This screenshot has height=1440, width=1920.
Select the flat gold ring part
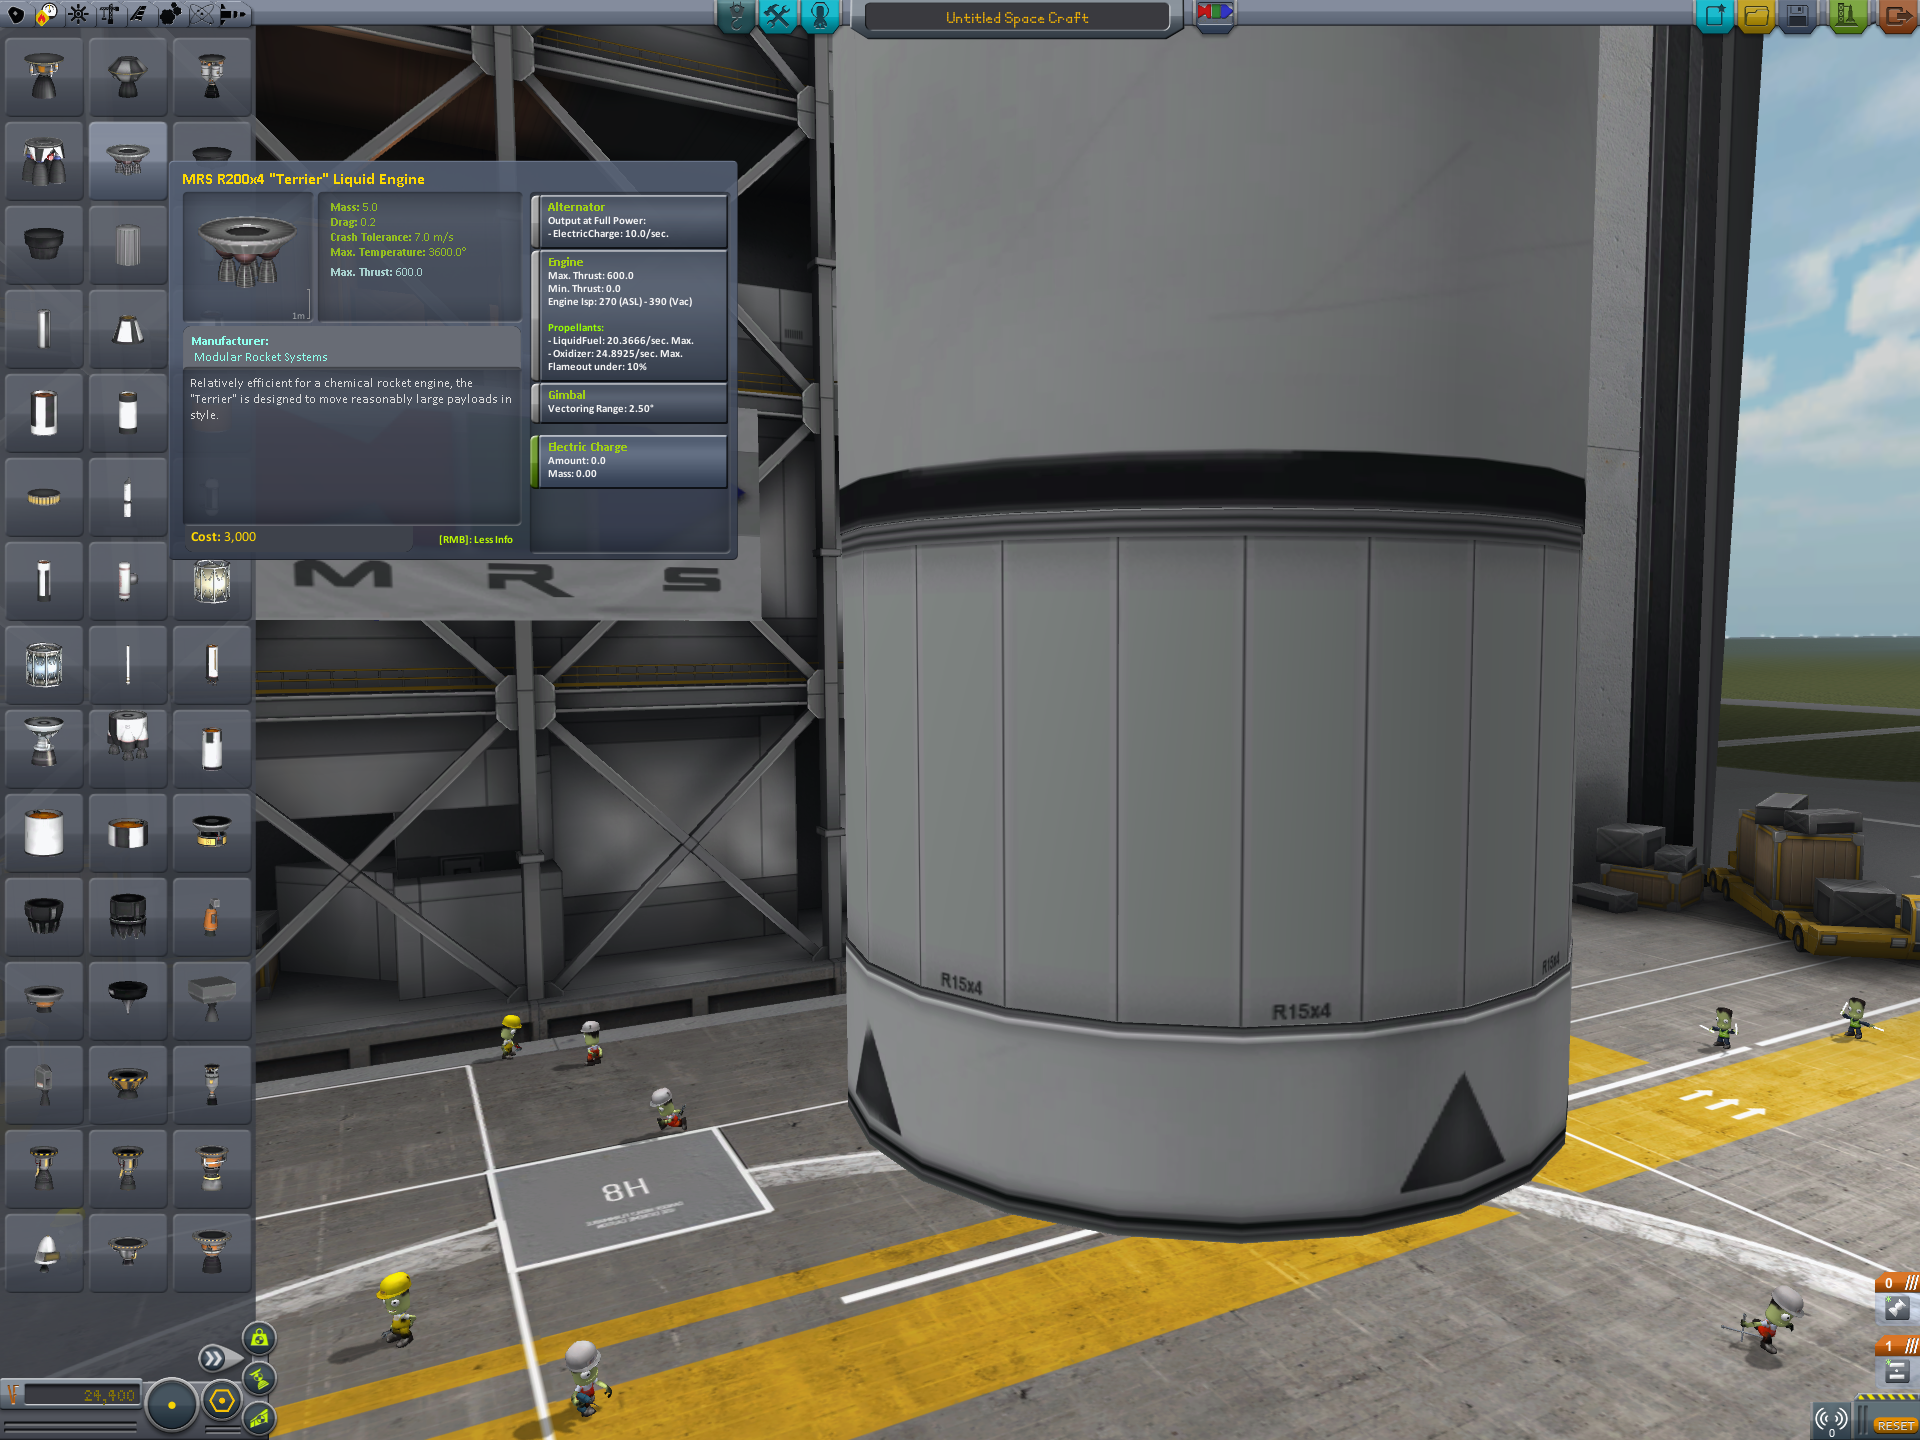pos(44,497)
